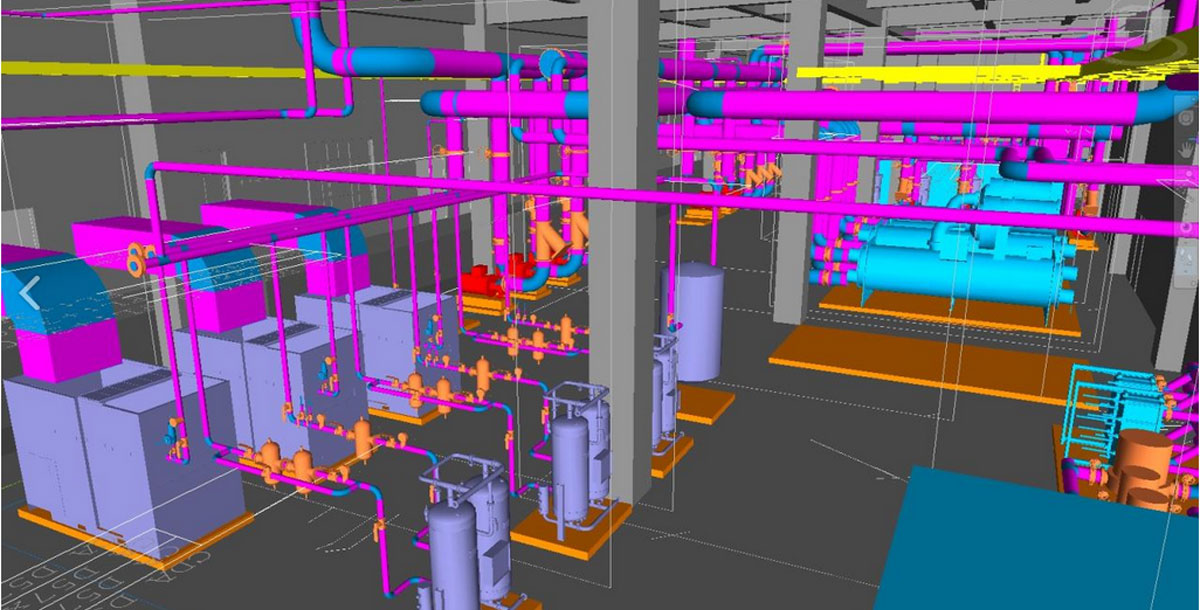Select the tall cylindrical tank behind the column
The width and height of the screenshot is (1200, 610).
tap(695, 320)
